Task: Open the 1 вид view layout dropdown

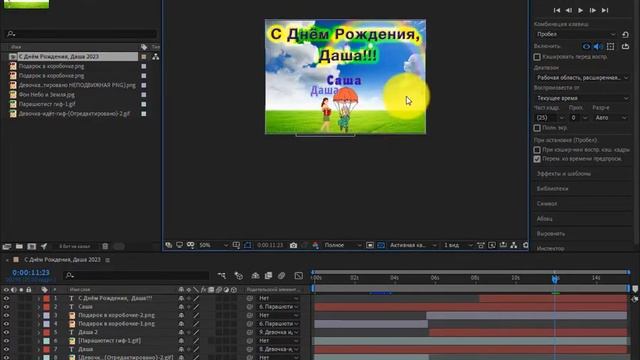Action: click(458, 245)
